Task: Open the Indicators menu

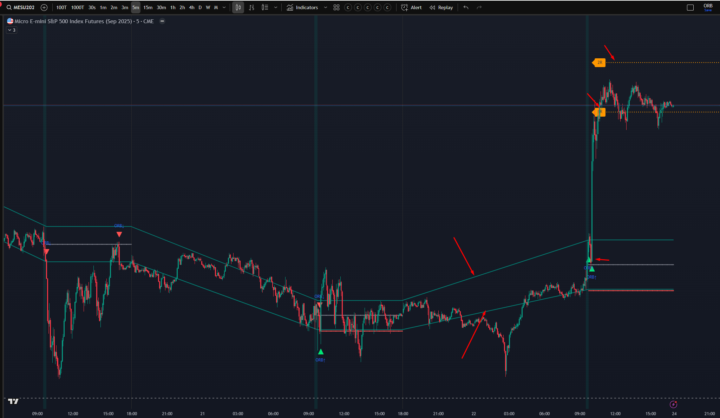Action: pos(305,7)
